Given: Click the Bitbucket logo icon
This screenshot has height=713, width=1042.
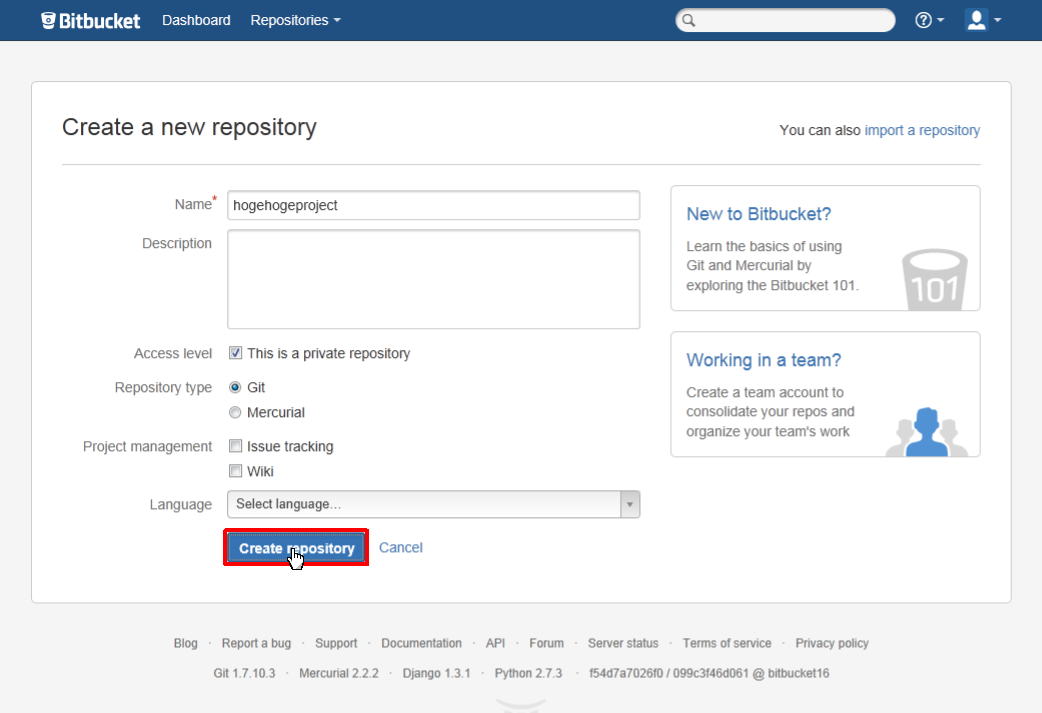Looking at the screenshot, I should pyautogui.click(x=49, y=20).
